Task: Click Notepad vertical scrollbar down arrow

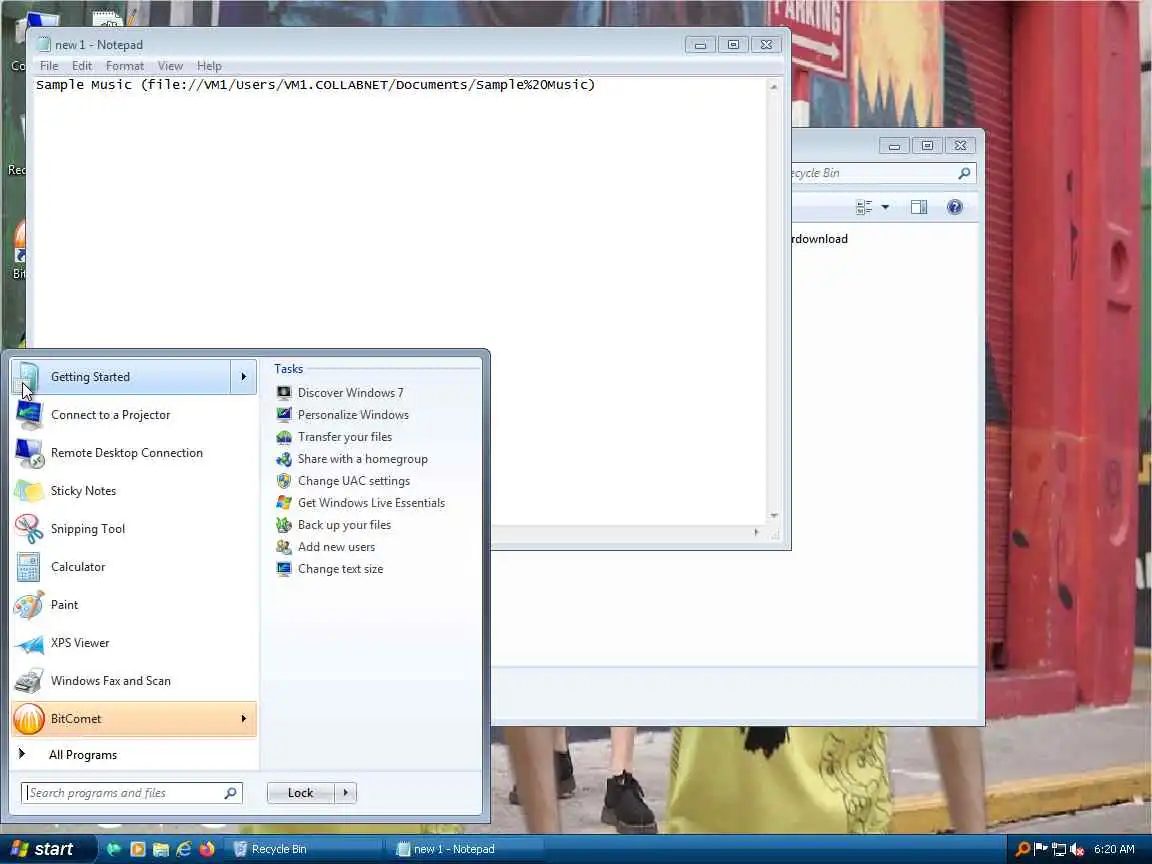Action: click(x=774, y=516)
